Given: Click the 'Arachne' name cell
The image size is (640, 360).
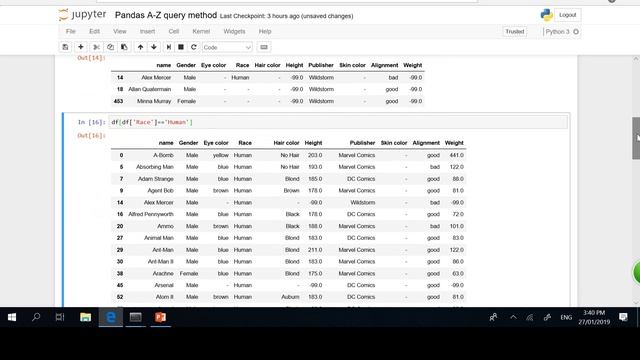Looking at the screenshot, I should click(x=163, y=273).
